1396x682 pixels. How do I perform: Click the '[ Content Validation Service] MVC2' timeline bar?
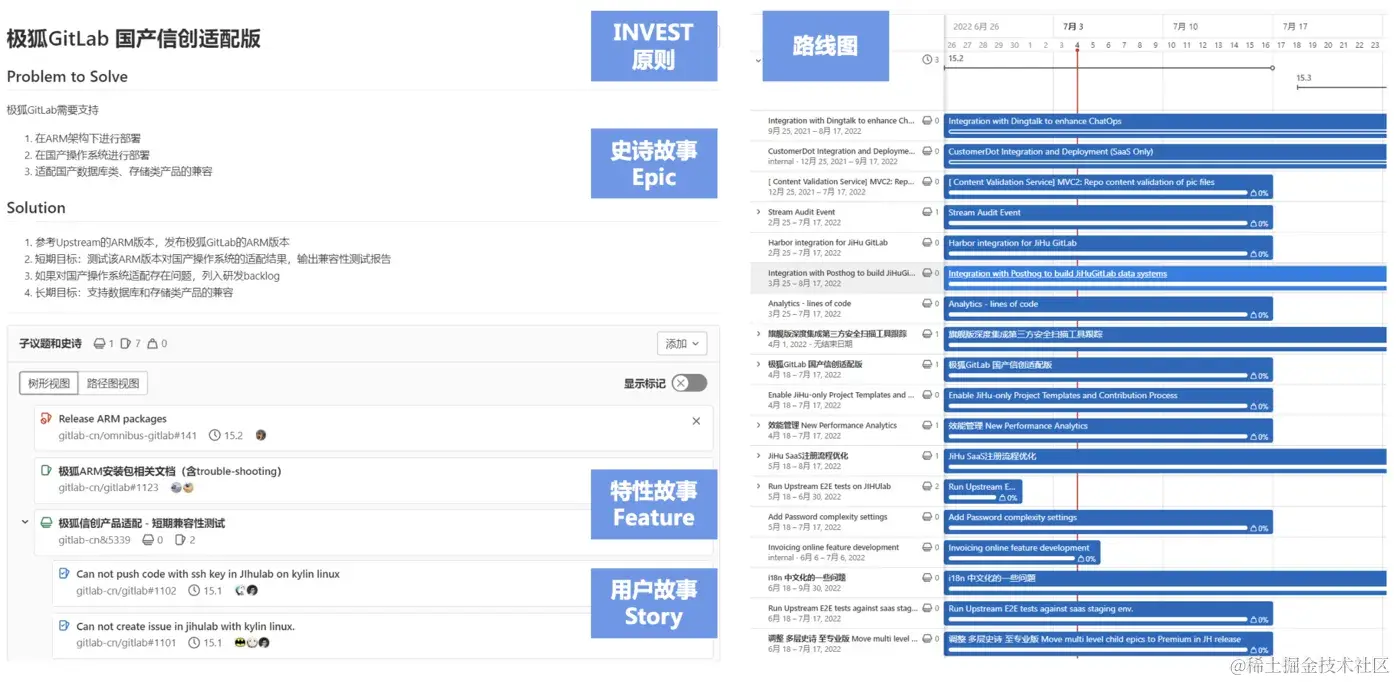point(1109,186)
